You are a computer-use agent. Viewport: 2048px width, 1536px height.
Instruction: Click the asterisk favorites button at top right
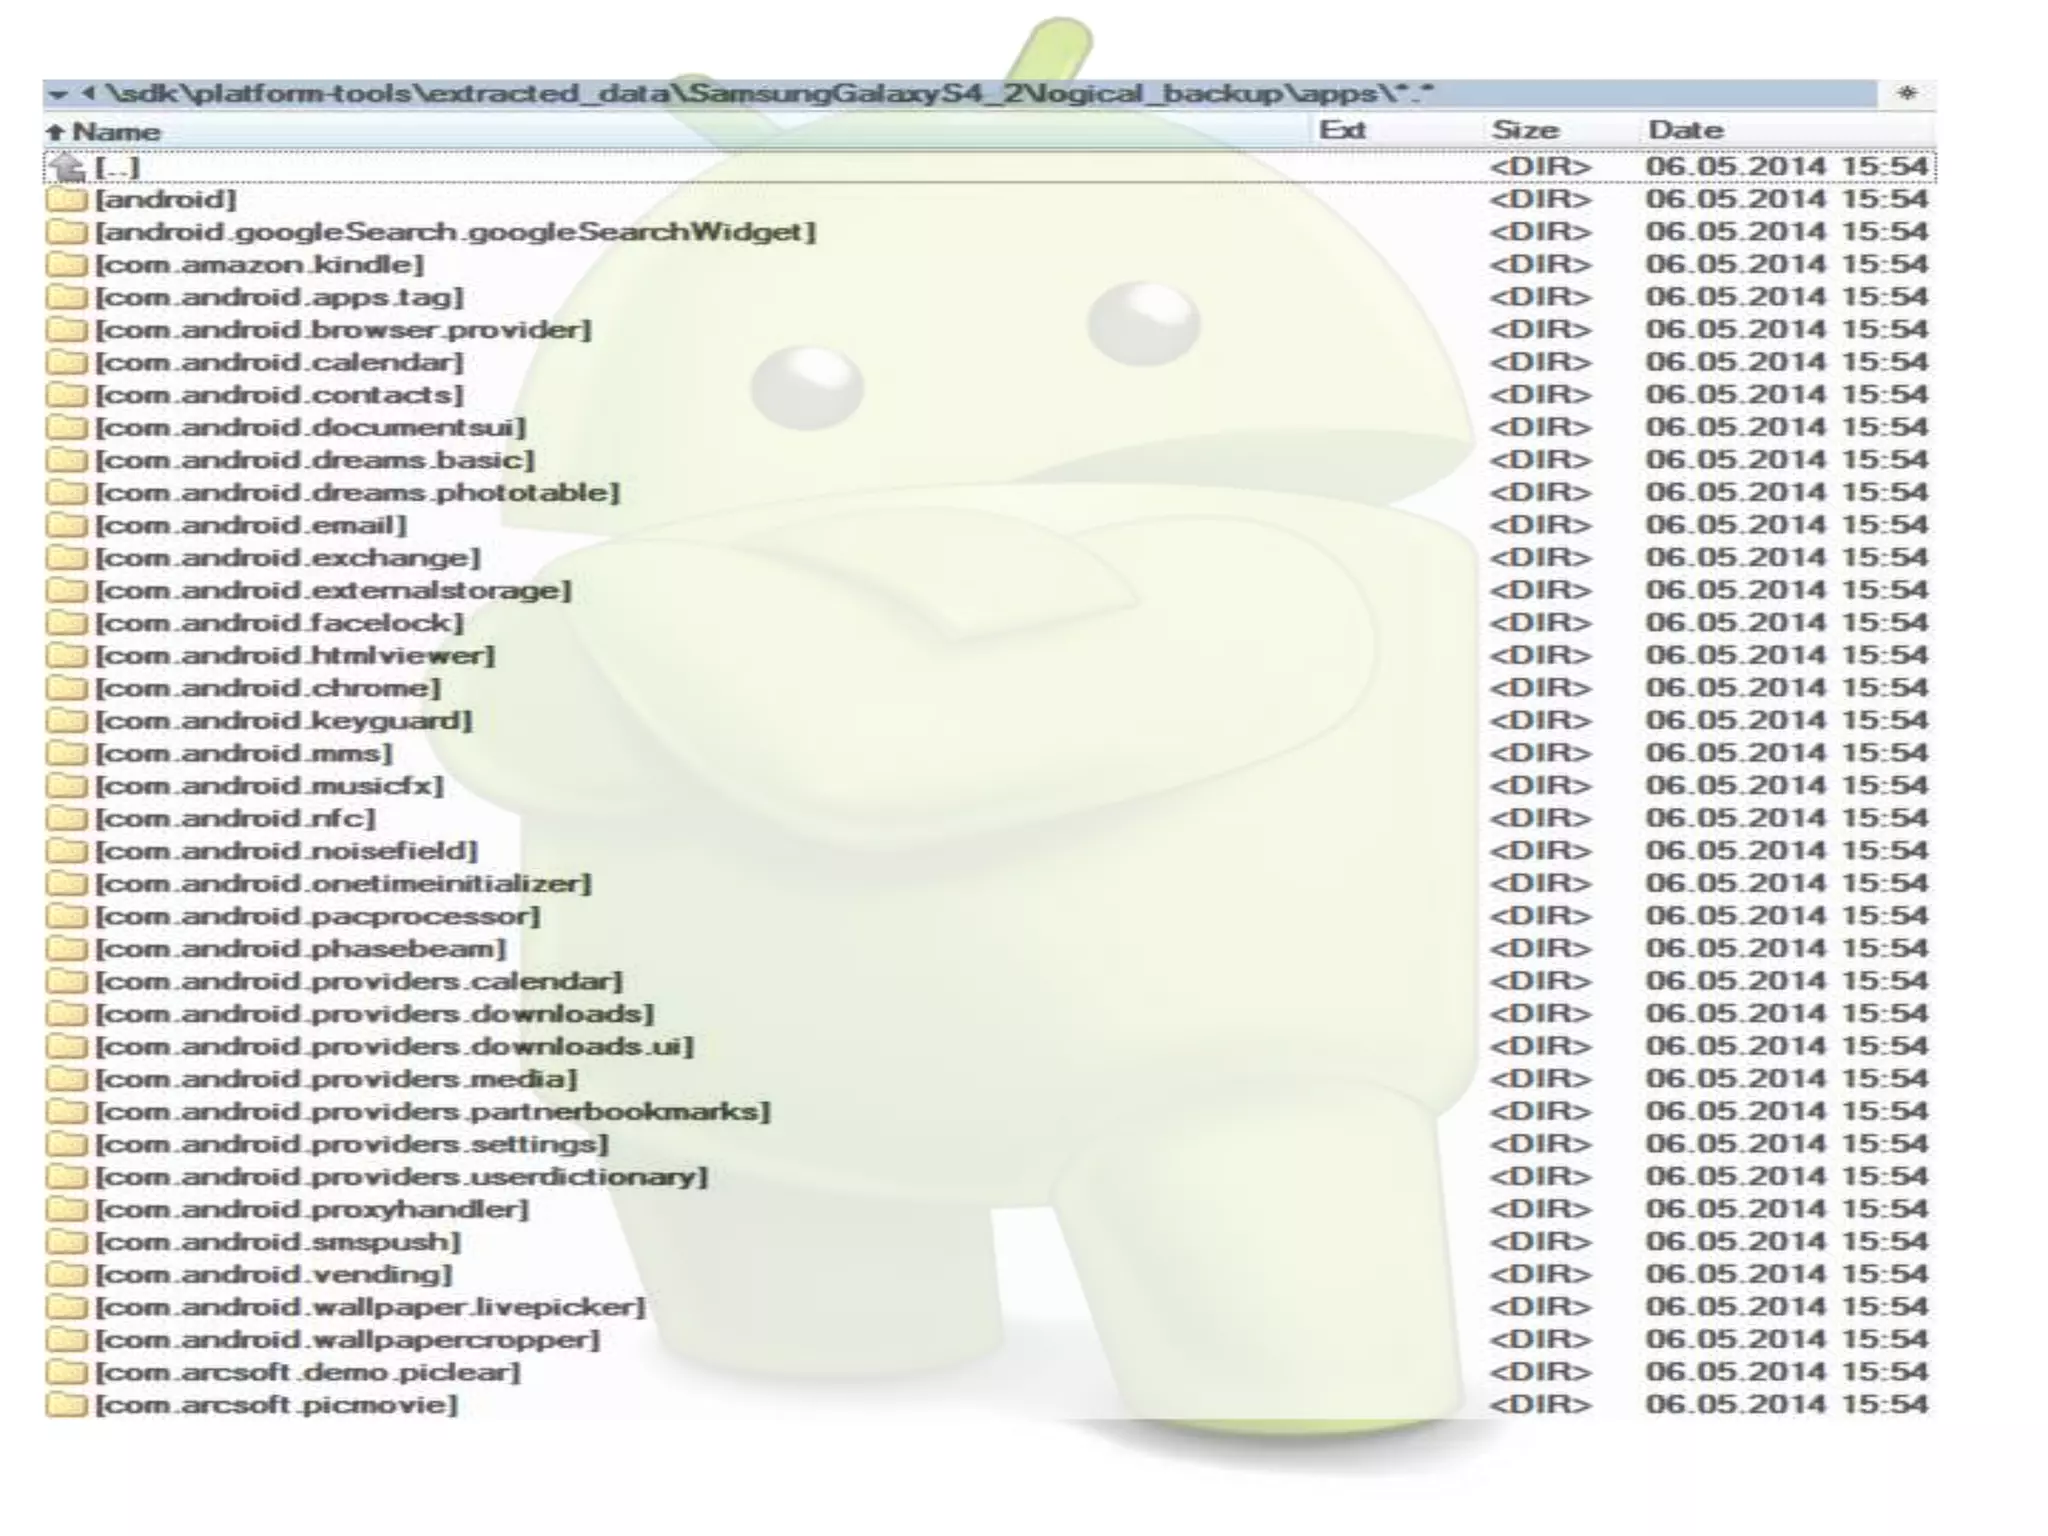[1906, 94]
